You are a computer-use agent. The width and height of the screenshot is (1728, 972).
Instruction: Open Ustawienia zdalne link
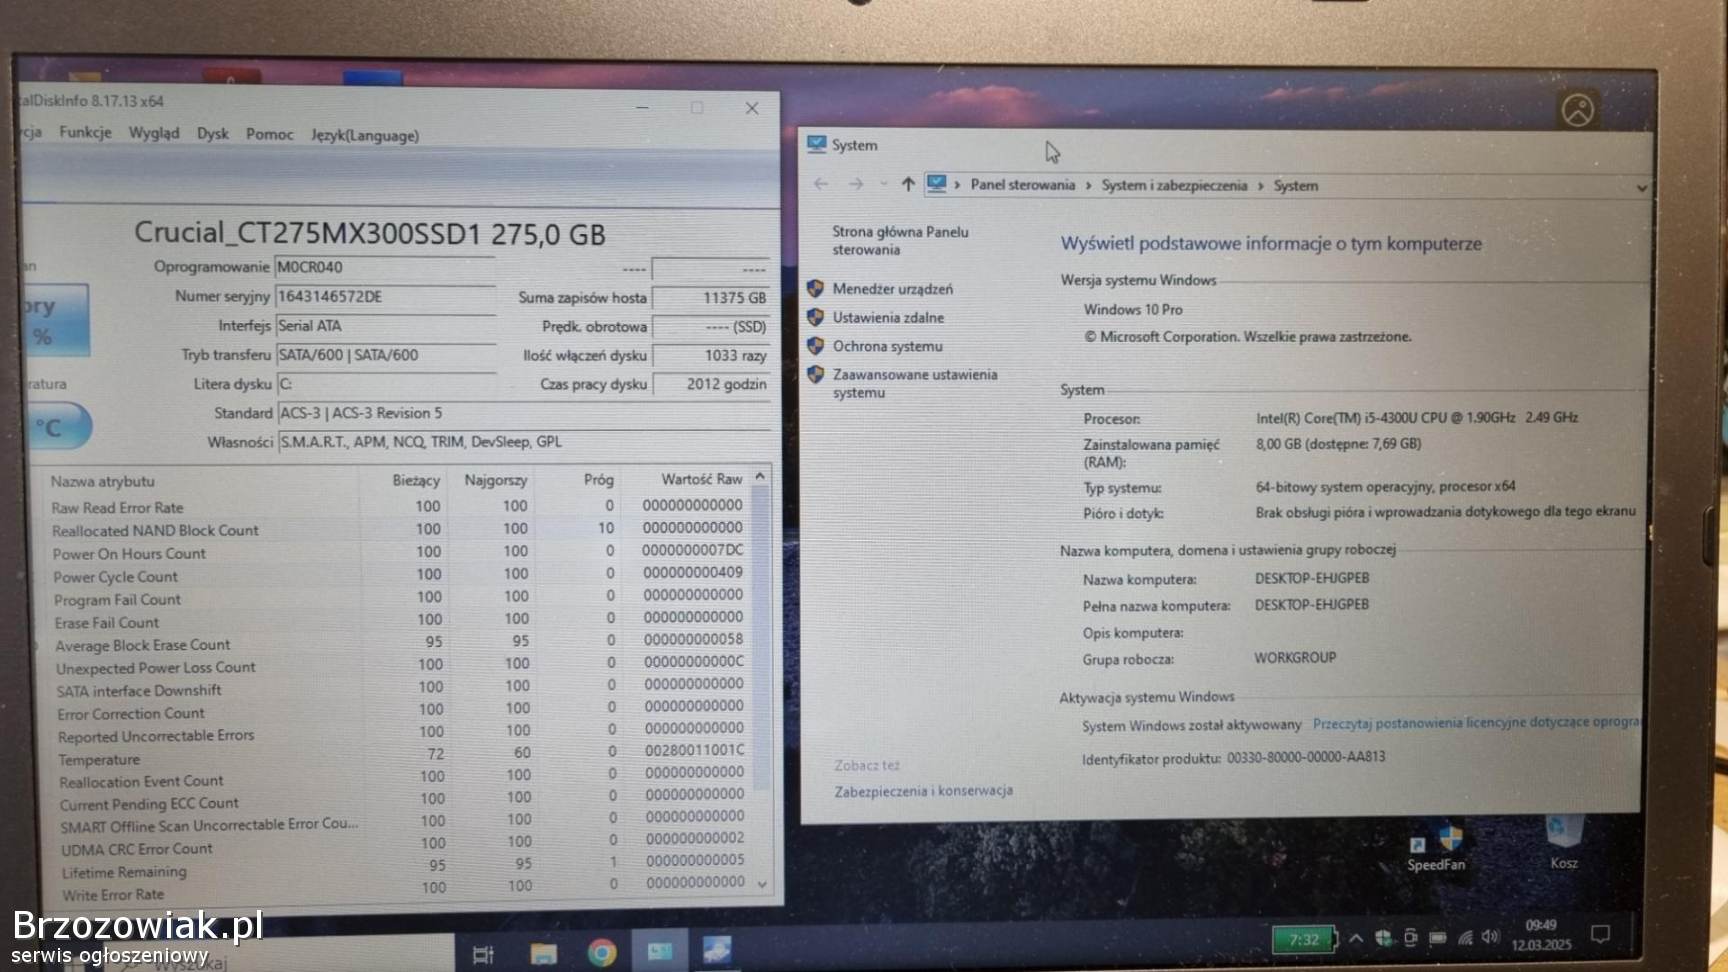tap(888, 317)
